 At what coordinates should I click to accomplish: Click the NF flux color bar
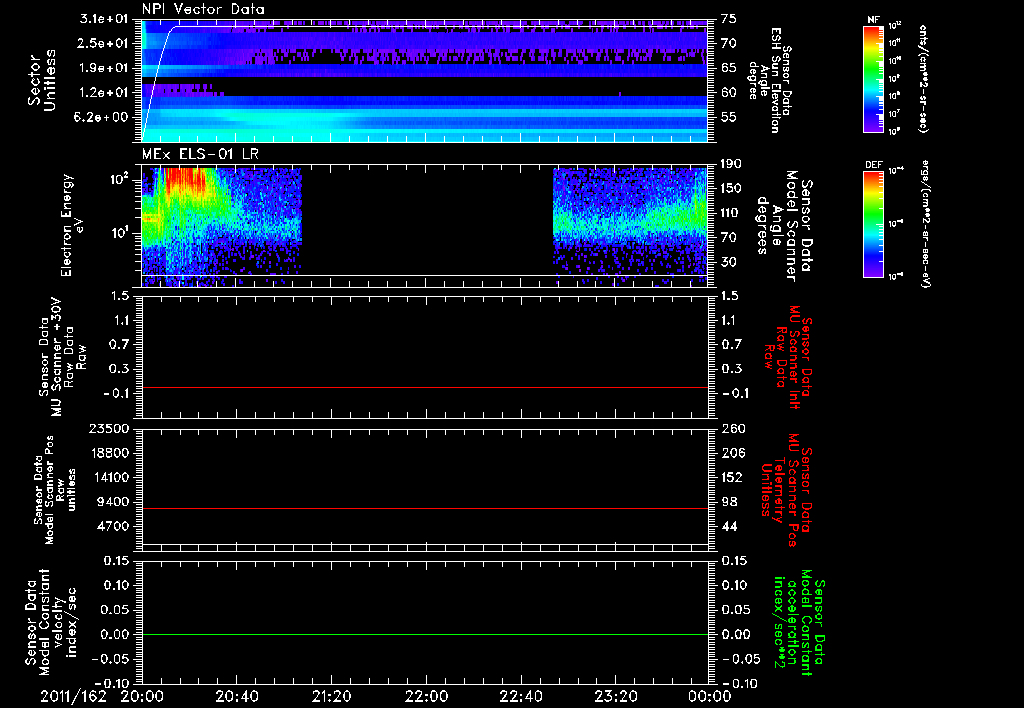pos(873,79)
